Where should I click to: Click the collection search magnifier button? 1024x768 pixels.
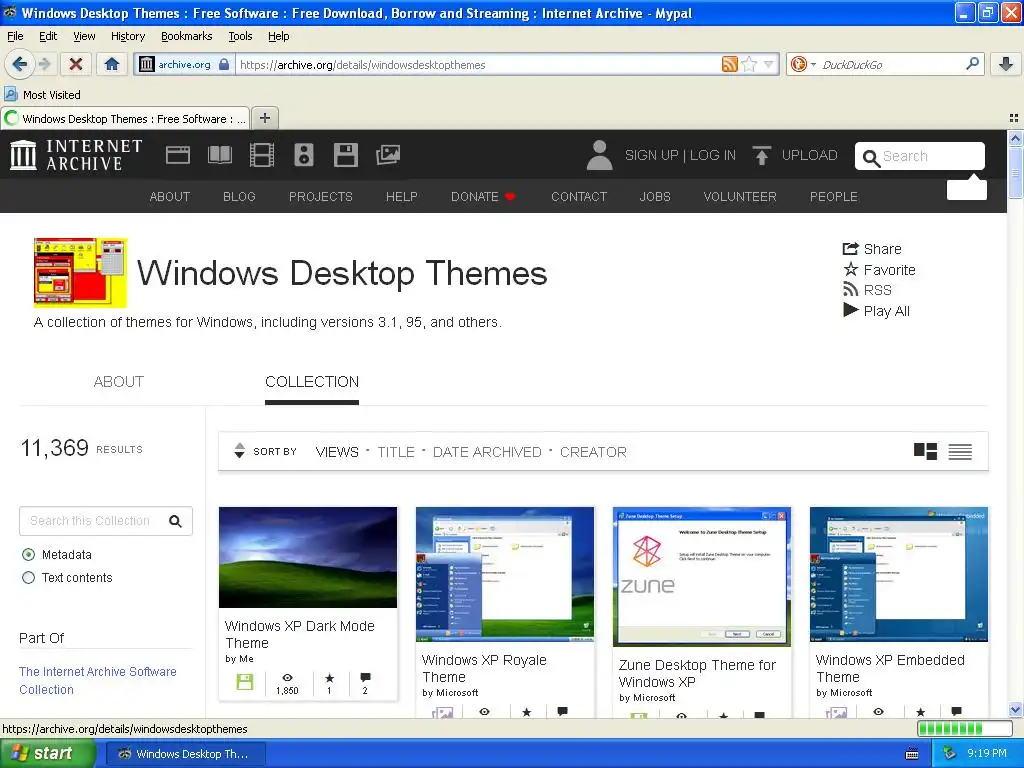pos(176,520)
